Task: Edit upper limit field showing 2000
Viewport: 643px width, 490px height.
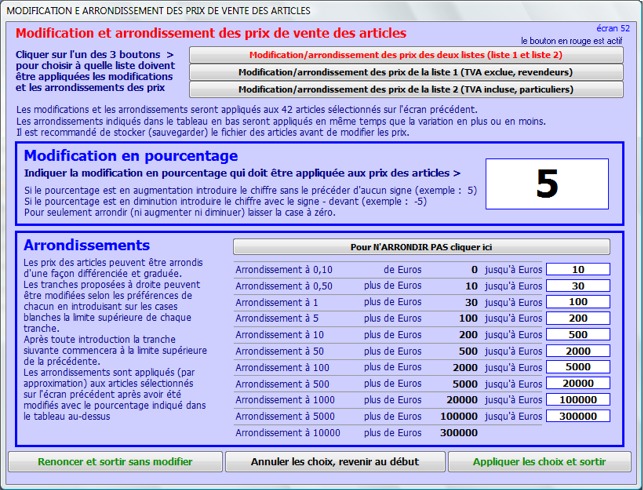Action: [x=578, y=351]
